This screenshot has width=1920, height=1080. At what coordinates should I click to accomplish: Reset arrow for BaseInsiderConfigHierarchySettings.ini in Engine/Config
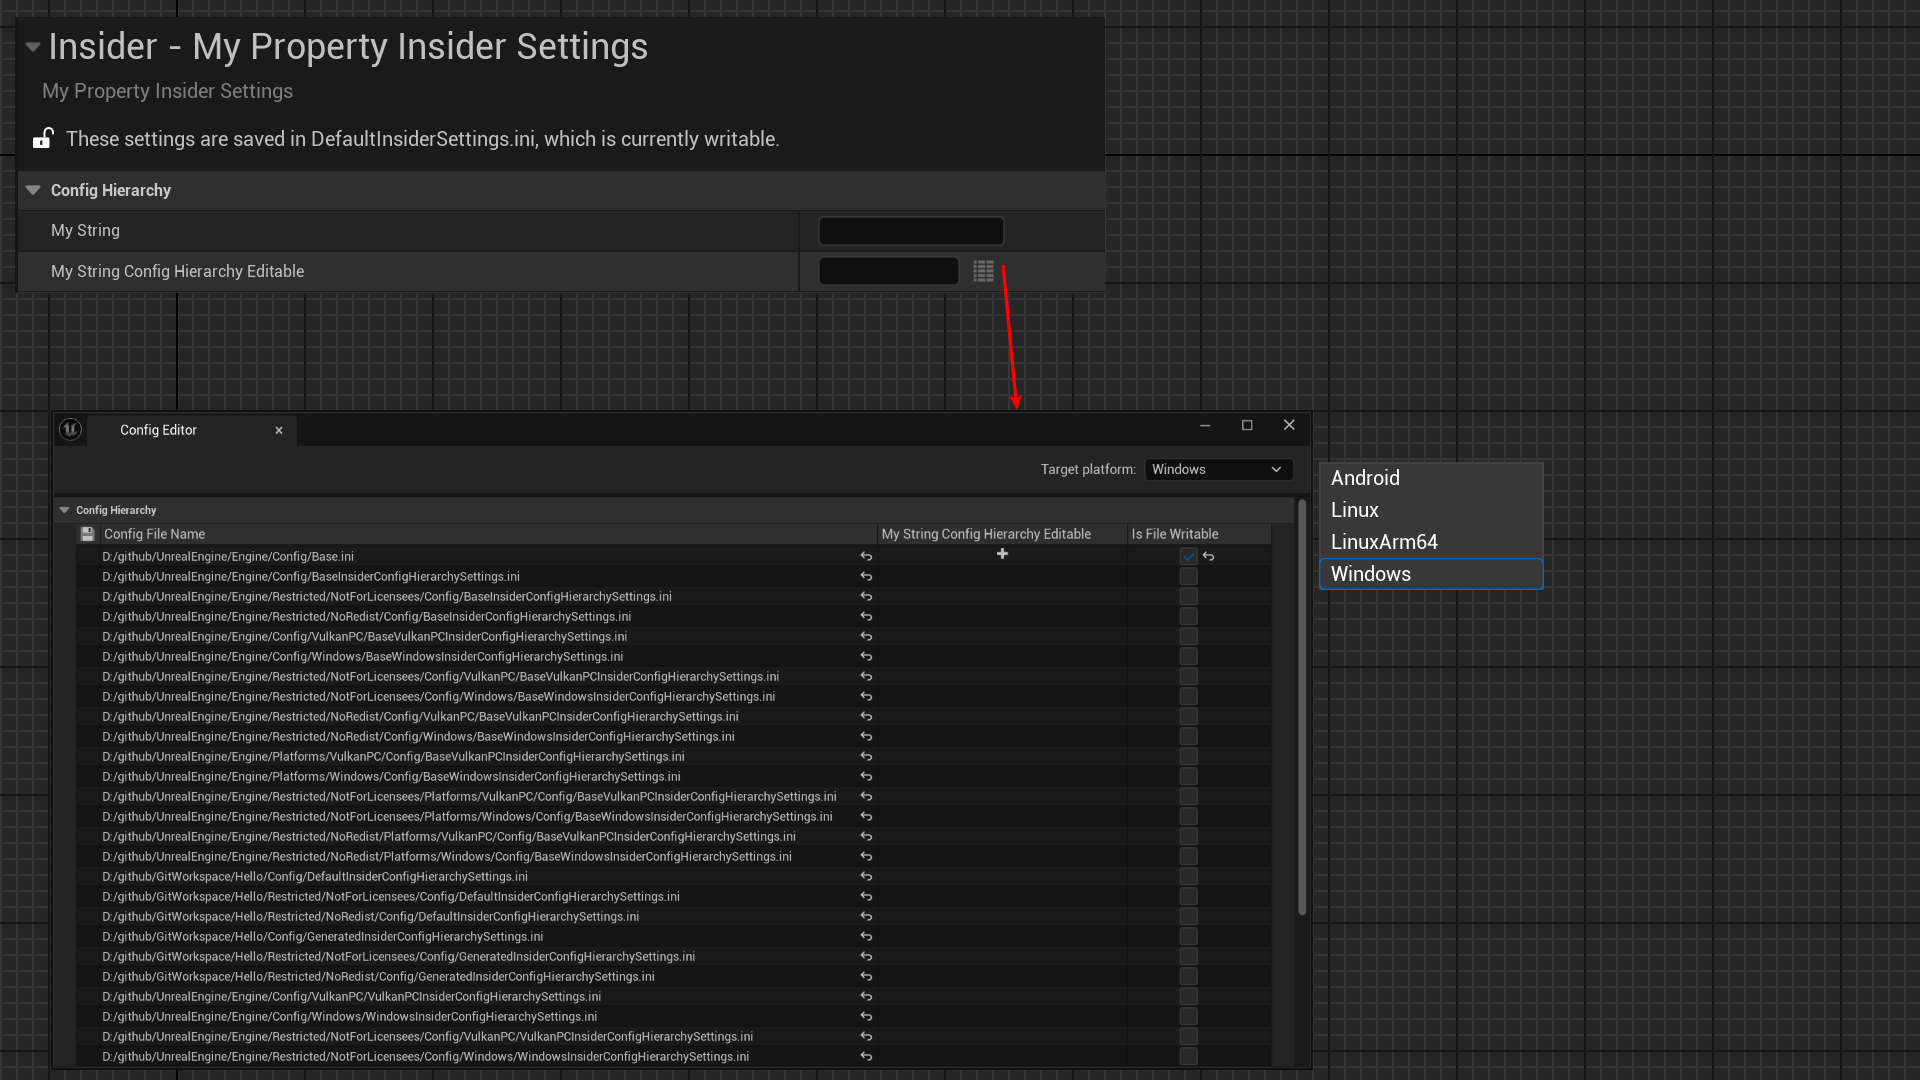pyautogui.click(x=866, y=576)
